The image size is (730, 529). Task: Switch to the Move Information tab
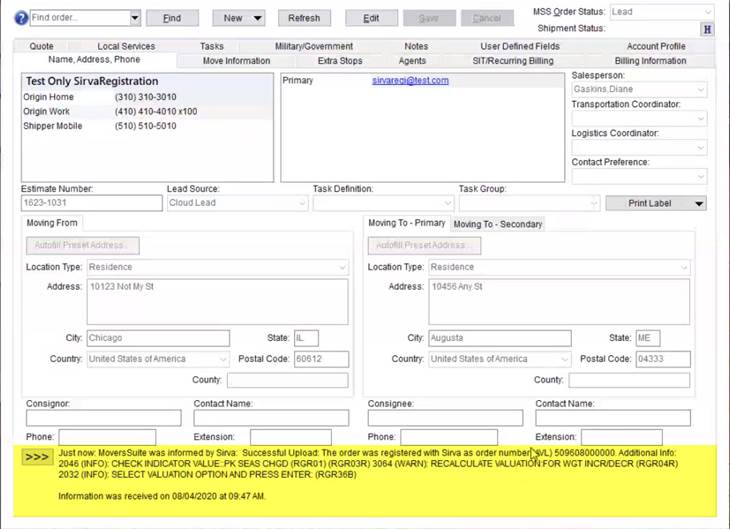click(x=236, y=61)
